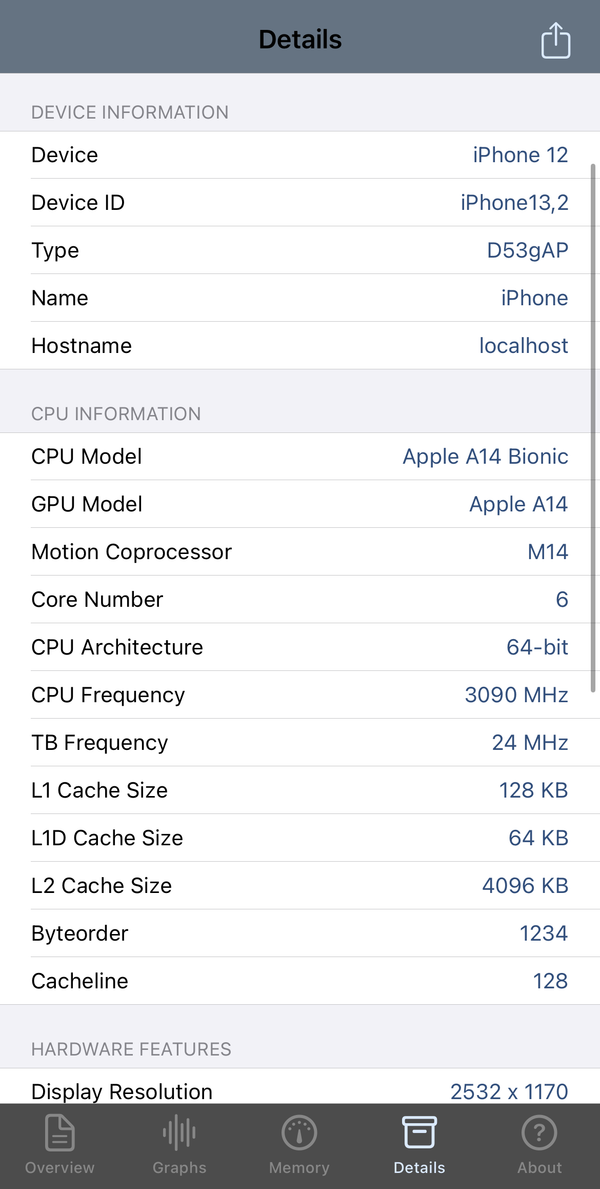Screen dimensions: 600x1189
Task: Select the TB Frequency label
Action: [x=99, y=742]
